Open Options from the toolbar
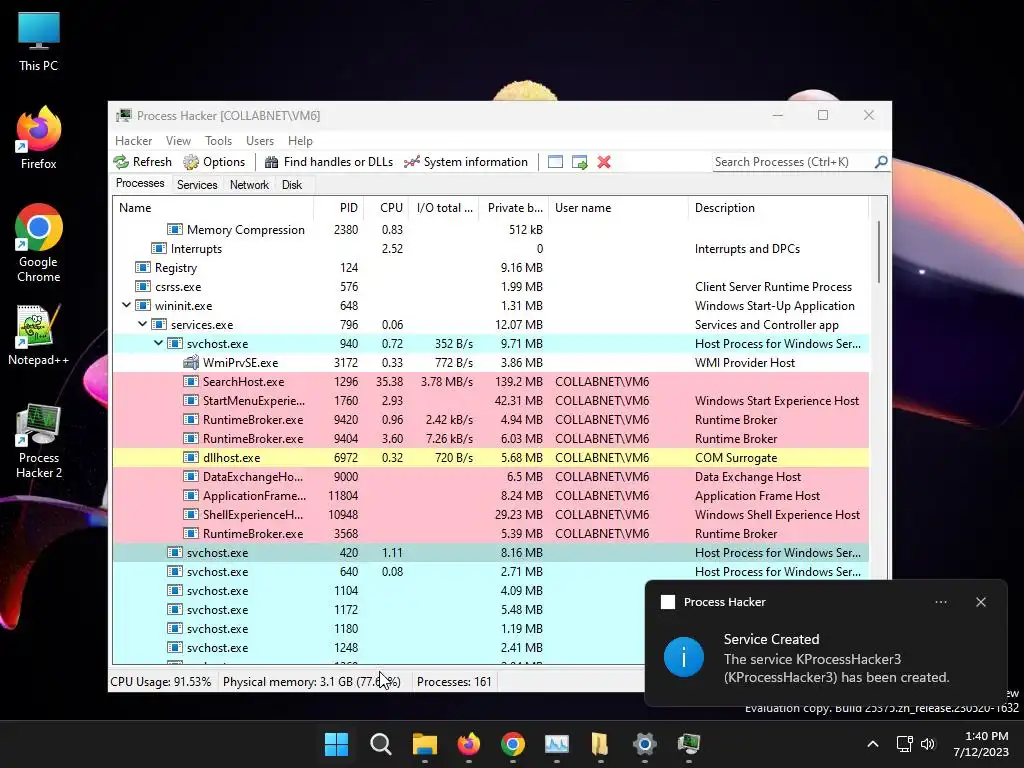The image size is (1024, 768). pos(214,162)
